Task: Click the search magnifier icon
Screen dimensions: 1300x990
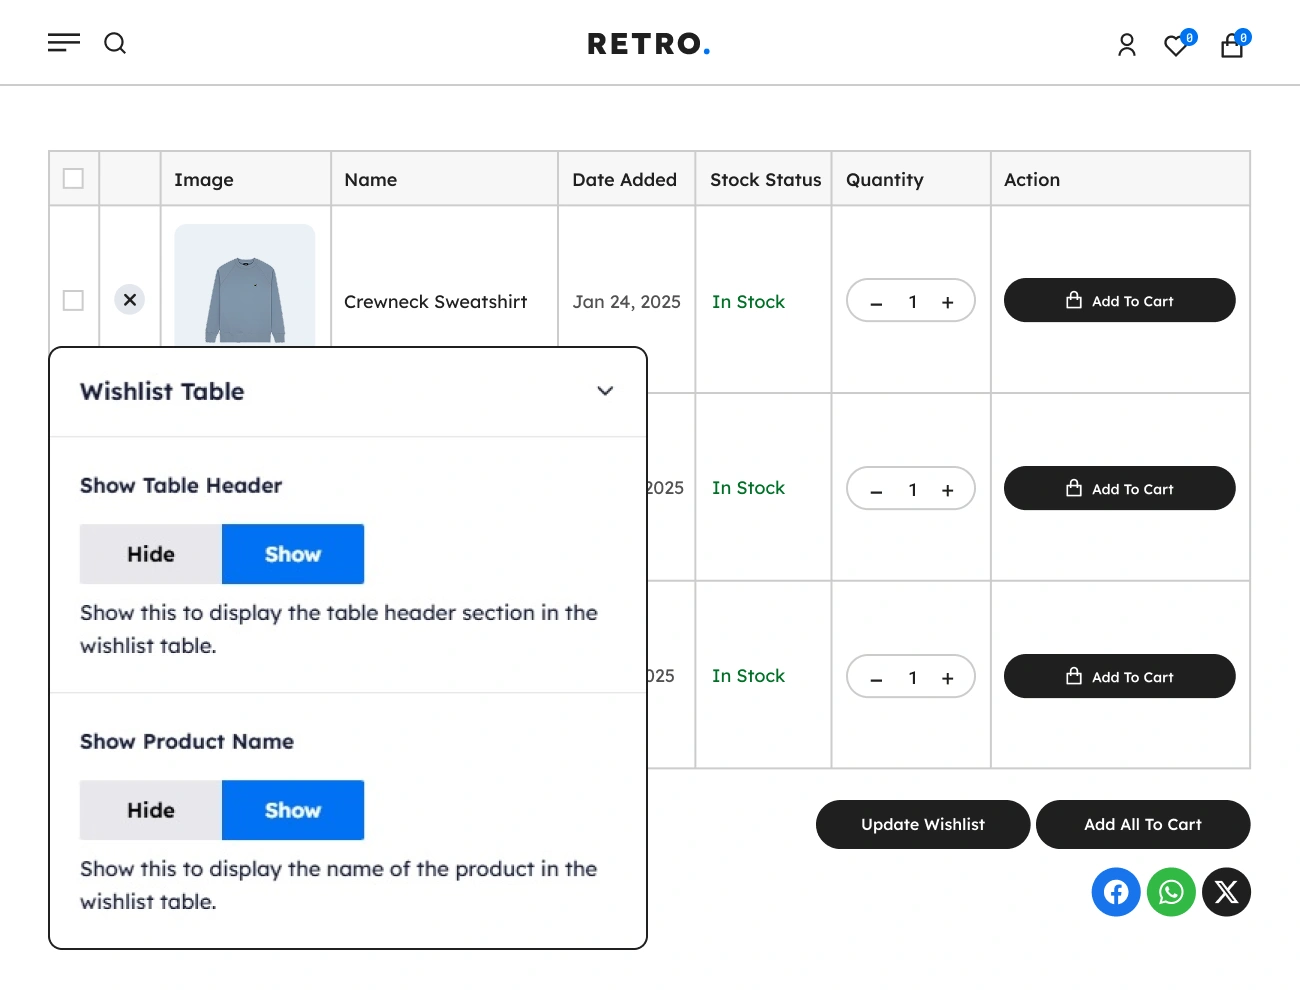Action: pyautogui.click(x=115, y=43)
